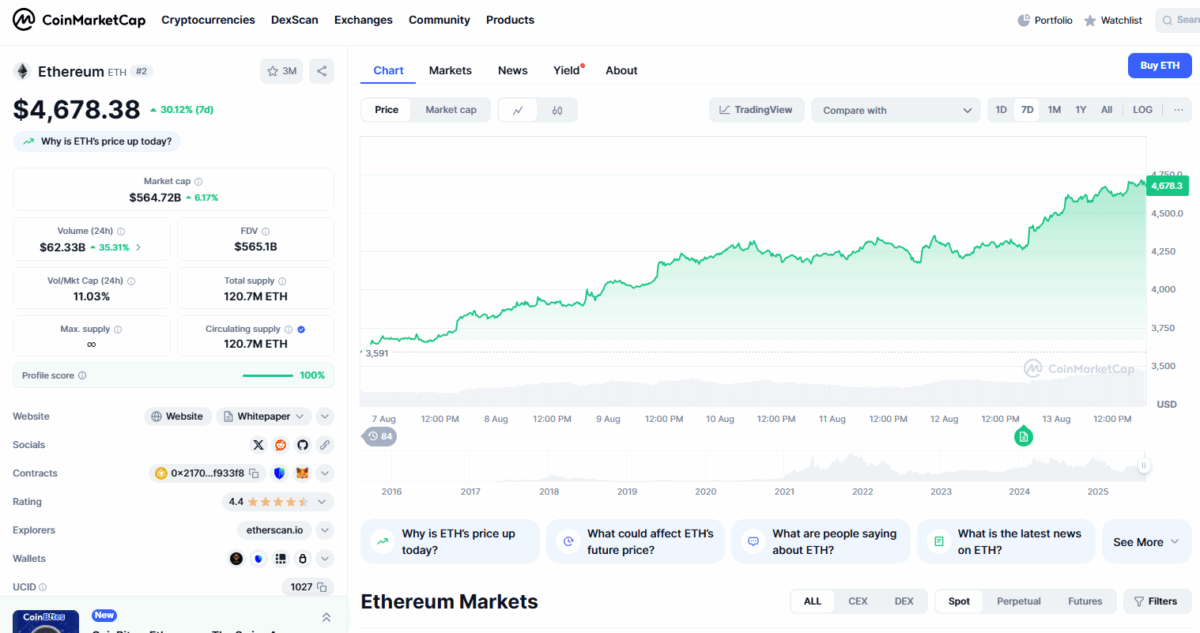Select Market cap chart toggle

tap(451, 110)
